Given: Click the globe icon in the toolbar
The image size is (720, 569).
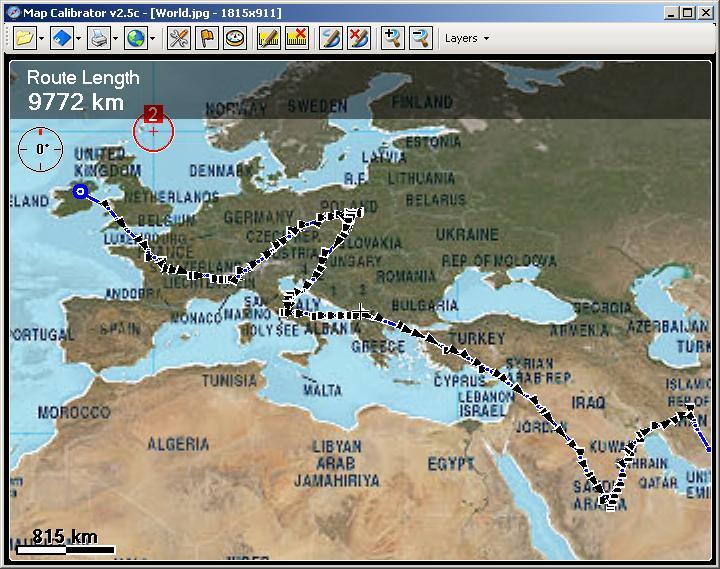Looking at the screenshot, I should tap(135, 38).
